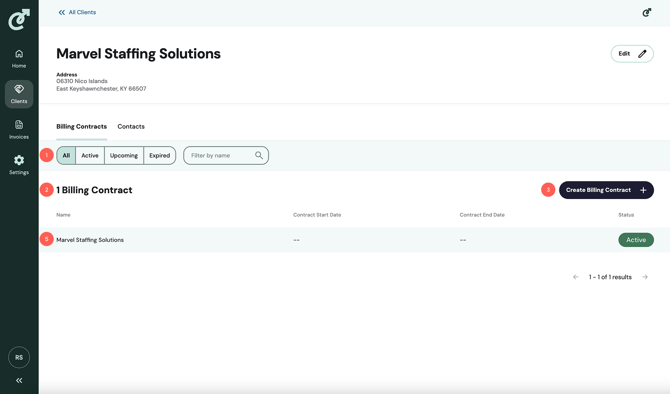Show Upcoming billing contracts
This screenshot has width=670, height=394.
pyautogui.click(x=124, y=156)
